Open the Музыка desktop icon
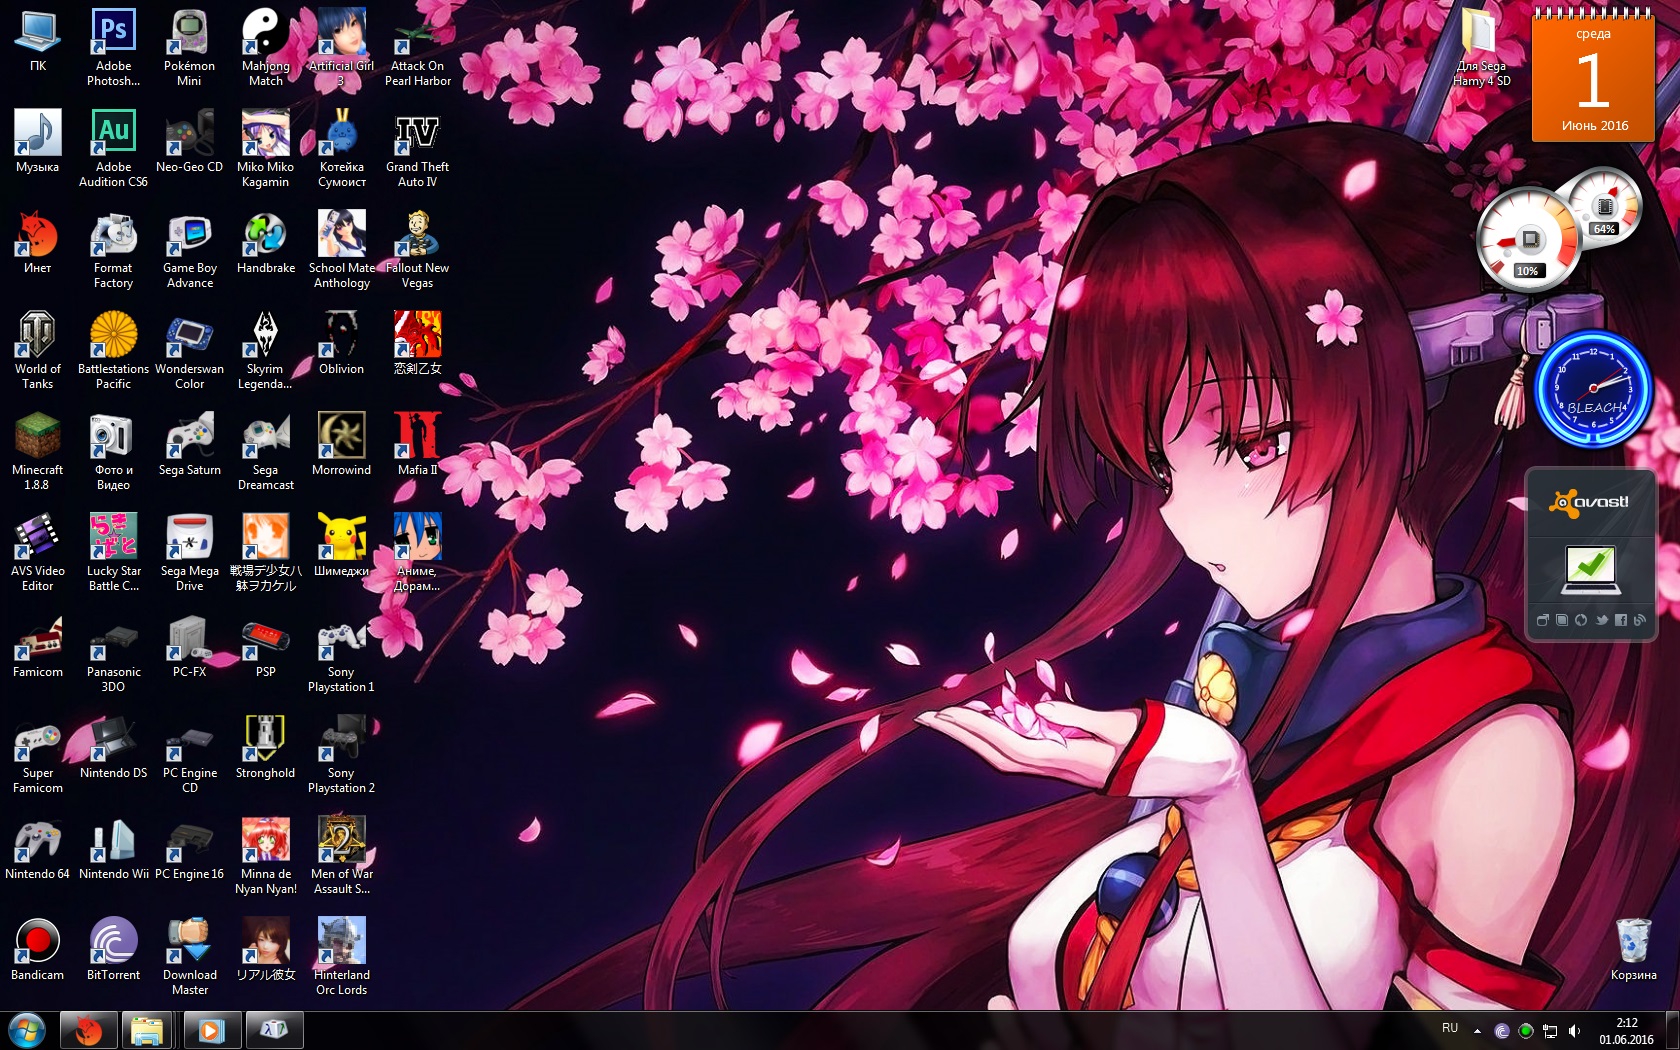The width and height of the screenshot is (1680, 1050). point(37,141)
